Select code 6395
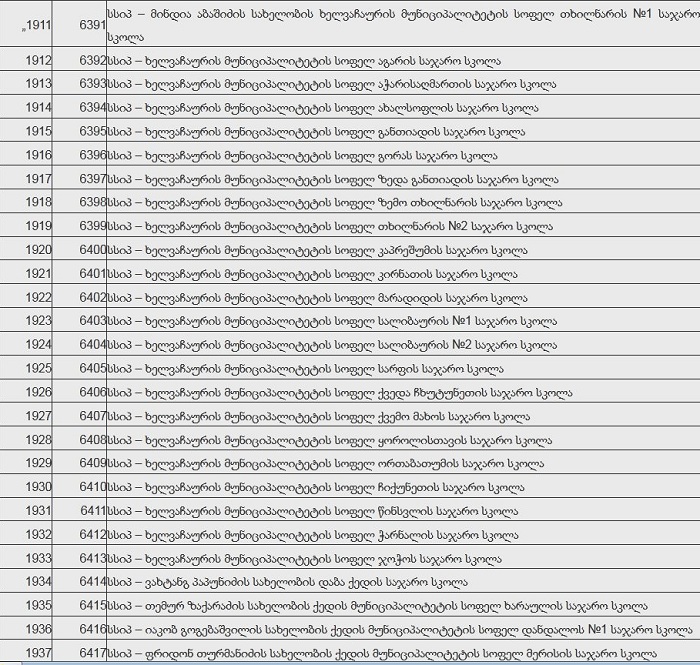Image resolution: width=700 pixels, height=665 pixels. 93,131
